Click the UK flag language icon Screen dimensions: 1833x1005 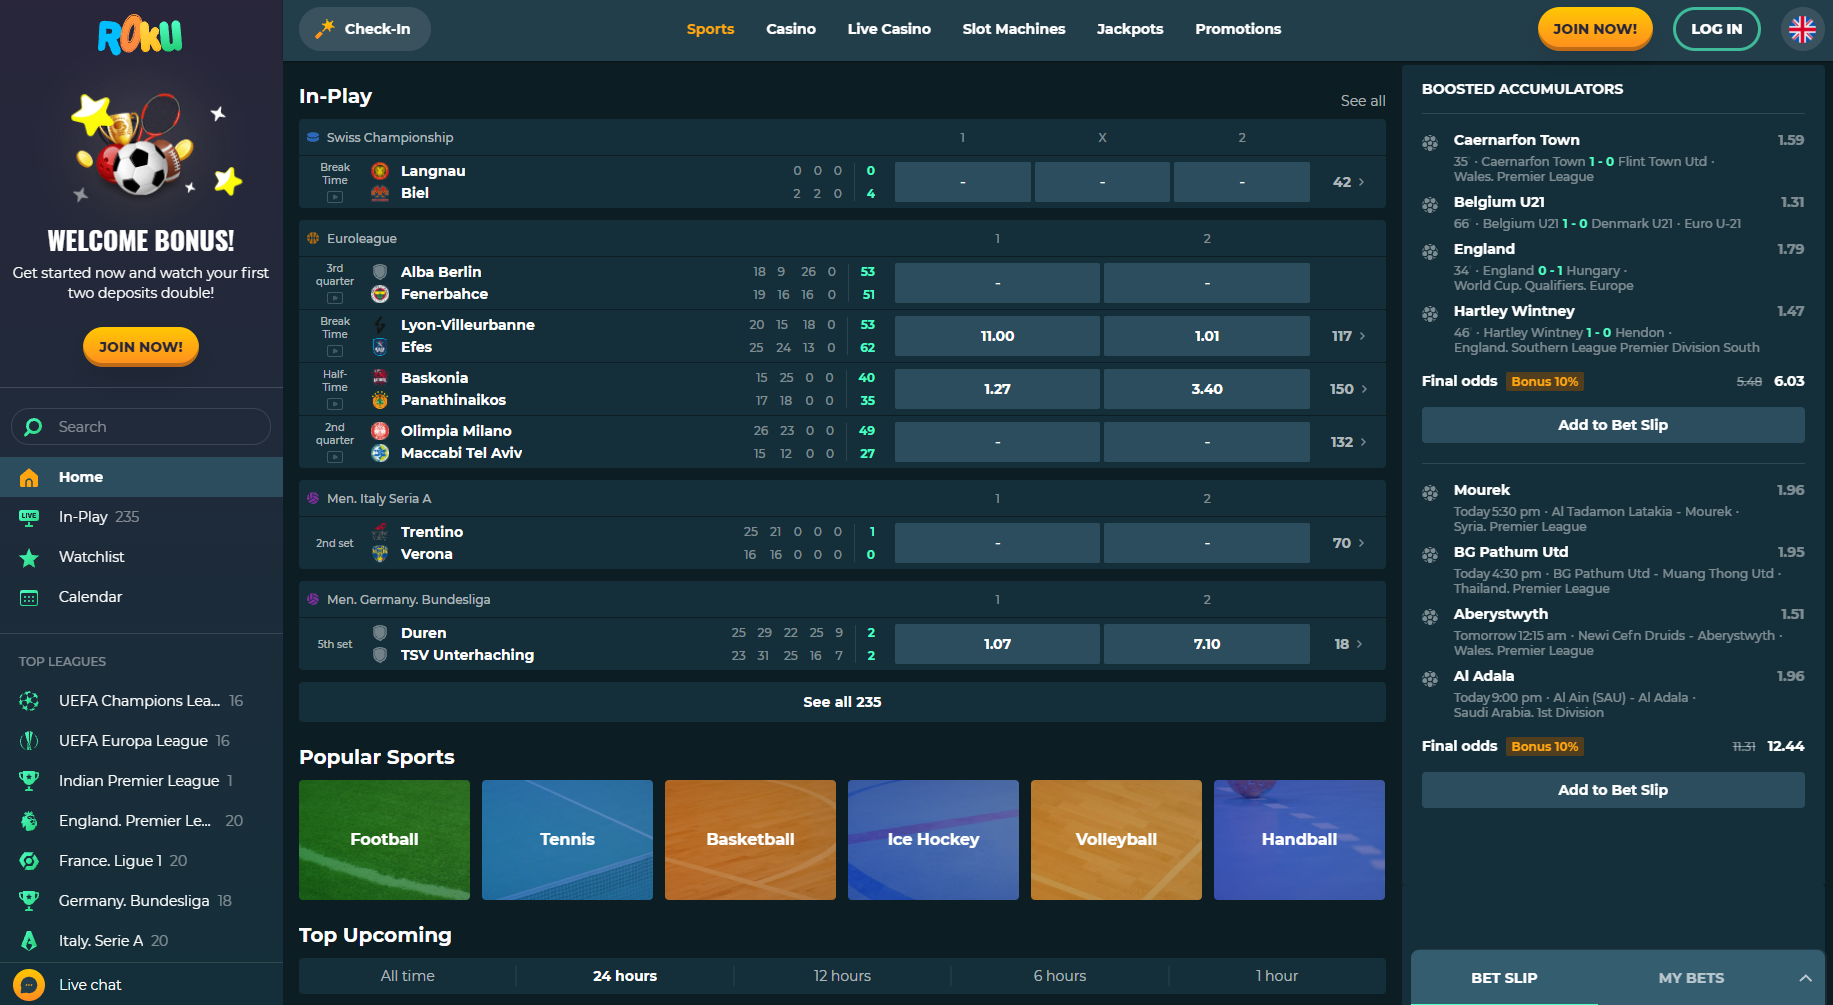point(1802,29)
